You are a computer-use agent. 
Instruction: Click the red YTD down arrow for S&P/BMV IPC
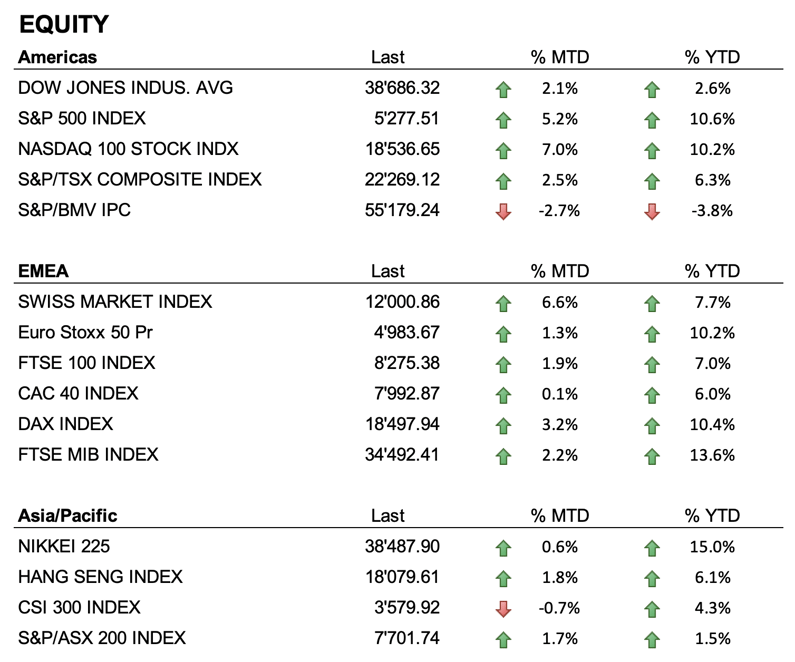coord(652,211)
